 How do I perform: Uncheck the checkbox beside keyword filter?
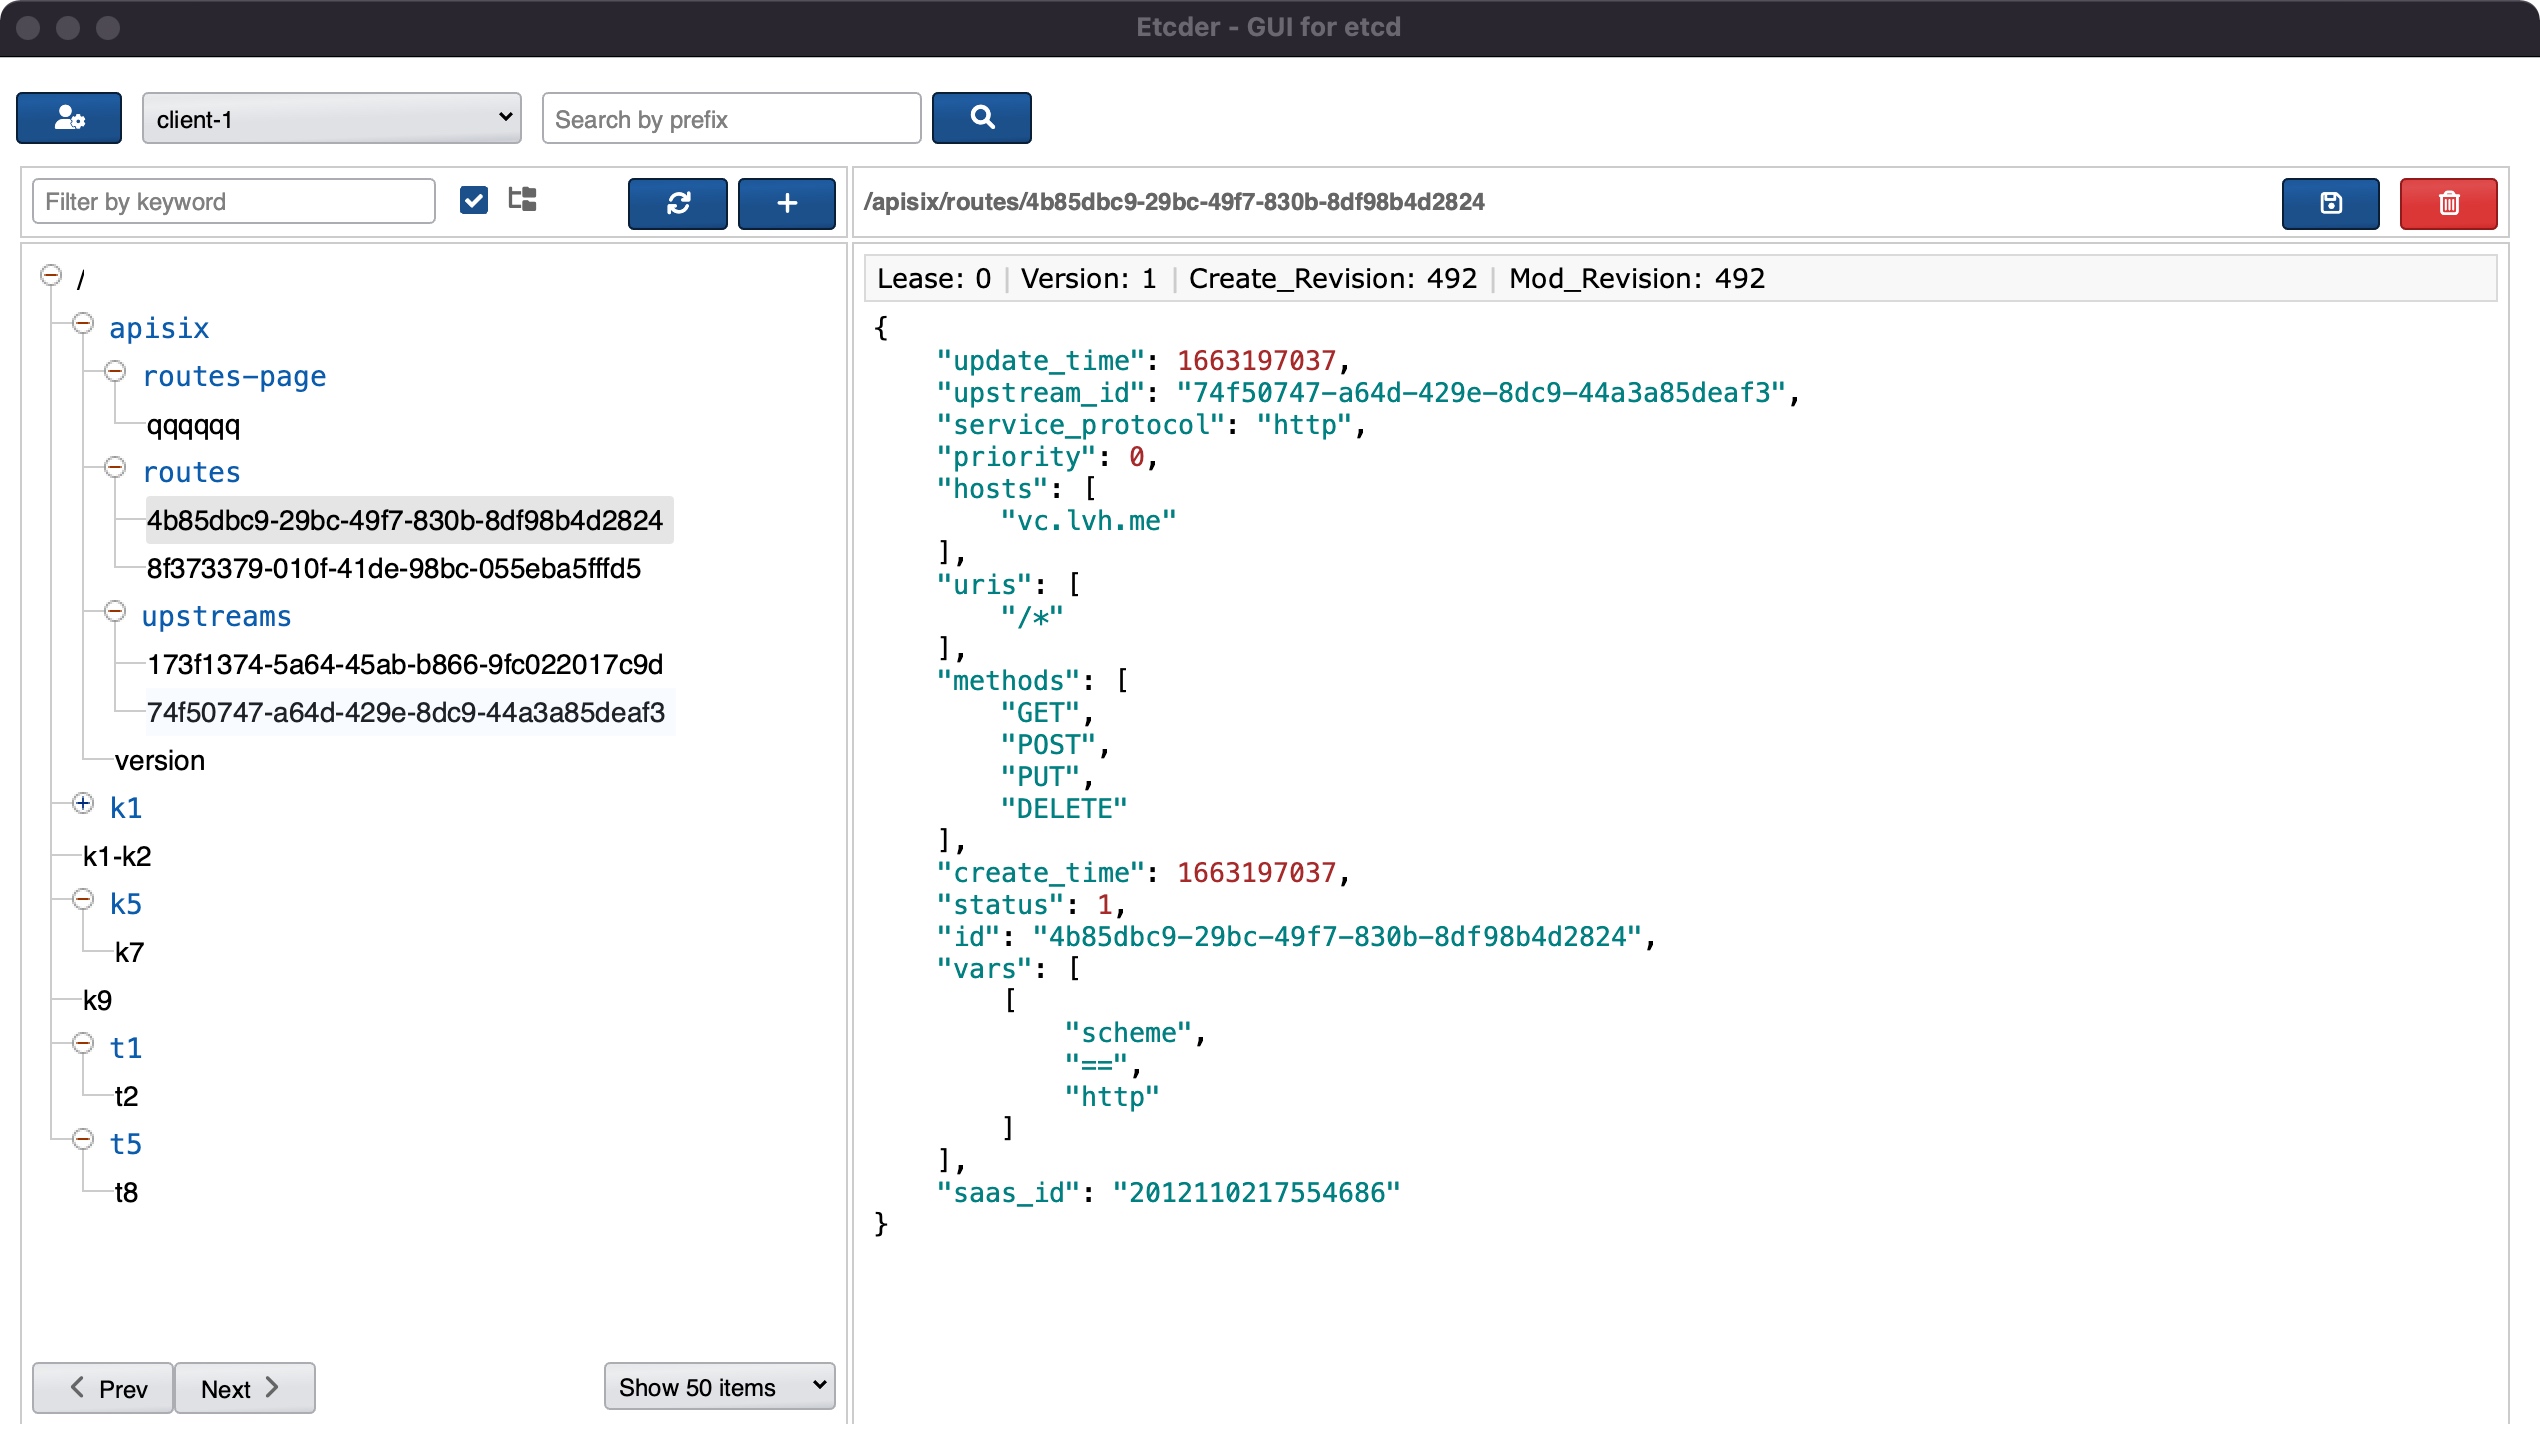click(x=474, y=200)
